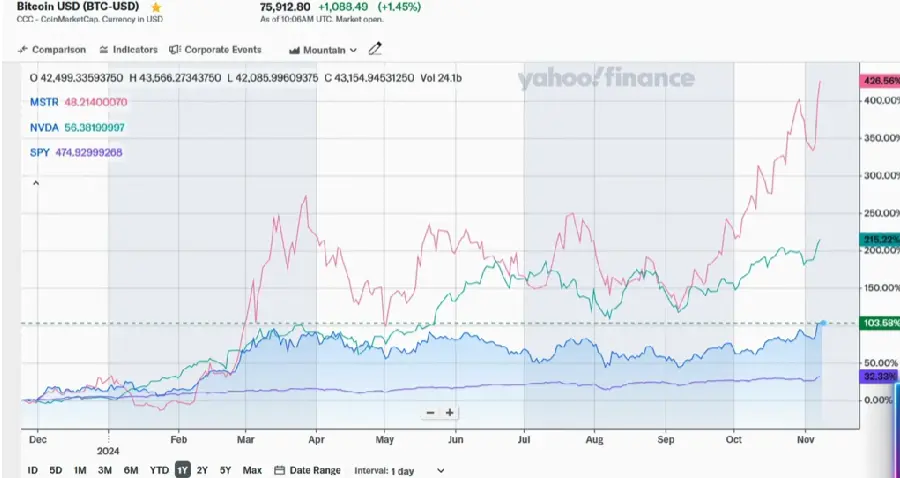Open the Indicators menu
900x478 pixels.
click(129, 50)
